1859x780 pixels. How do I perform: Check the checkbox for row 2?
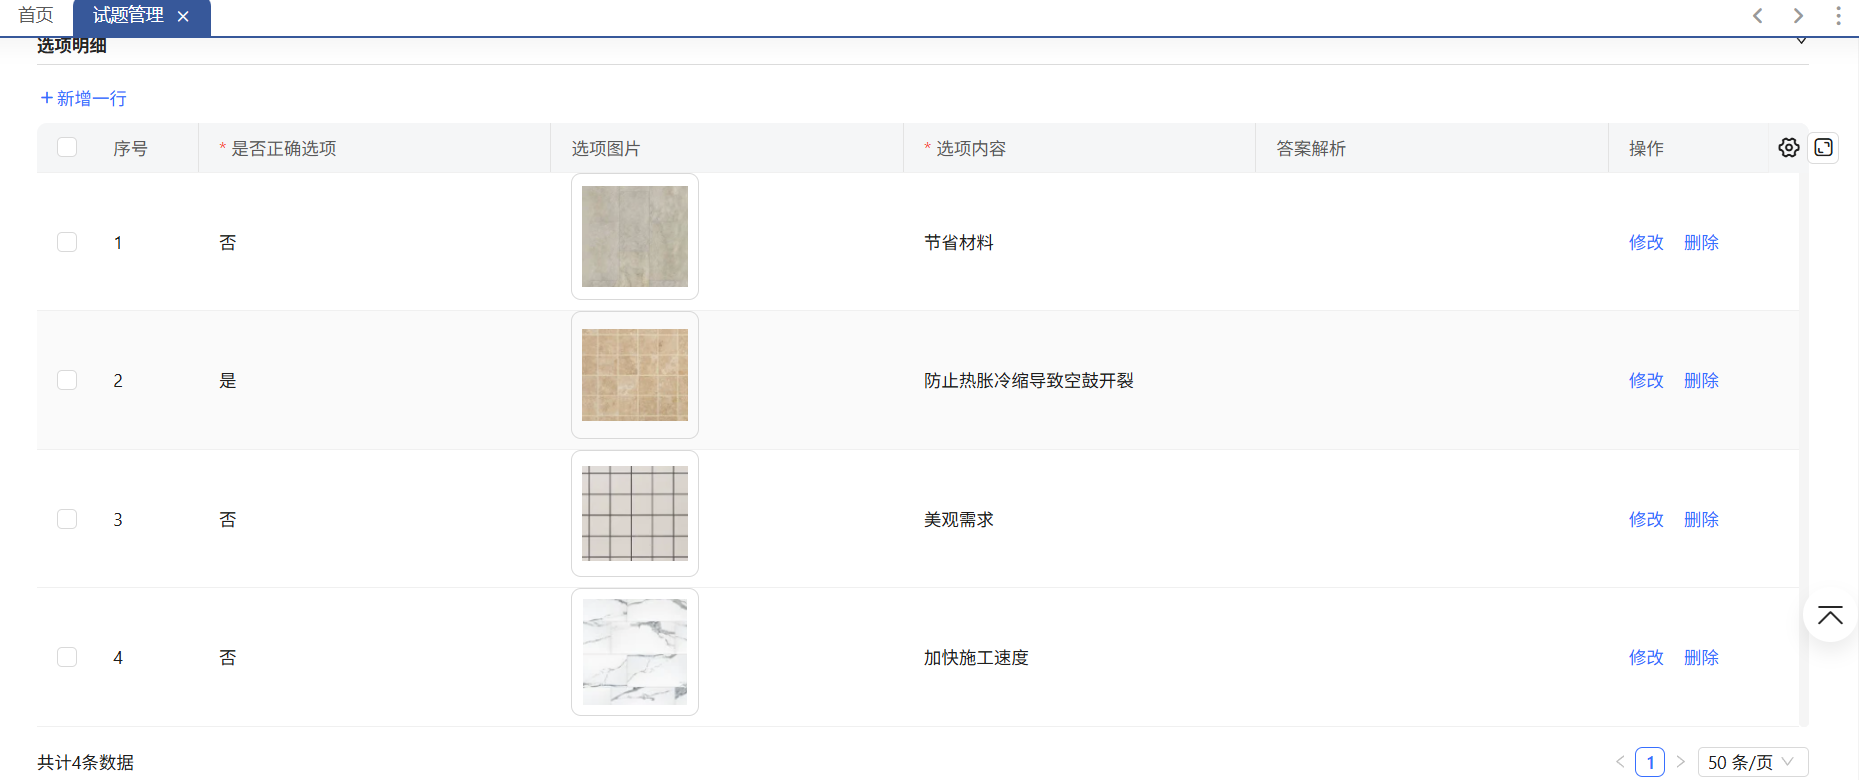pyautogui.click(x=67, y=380)
